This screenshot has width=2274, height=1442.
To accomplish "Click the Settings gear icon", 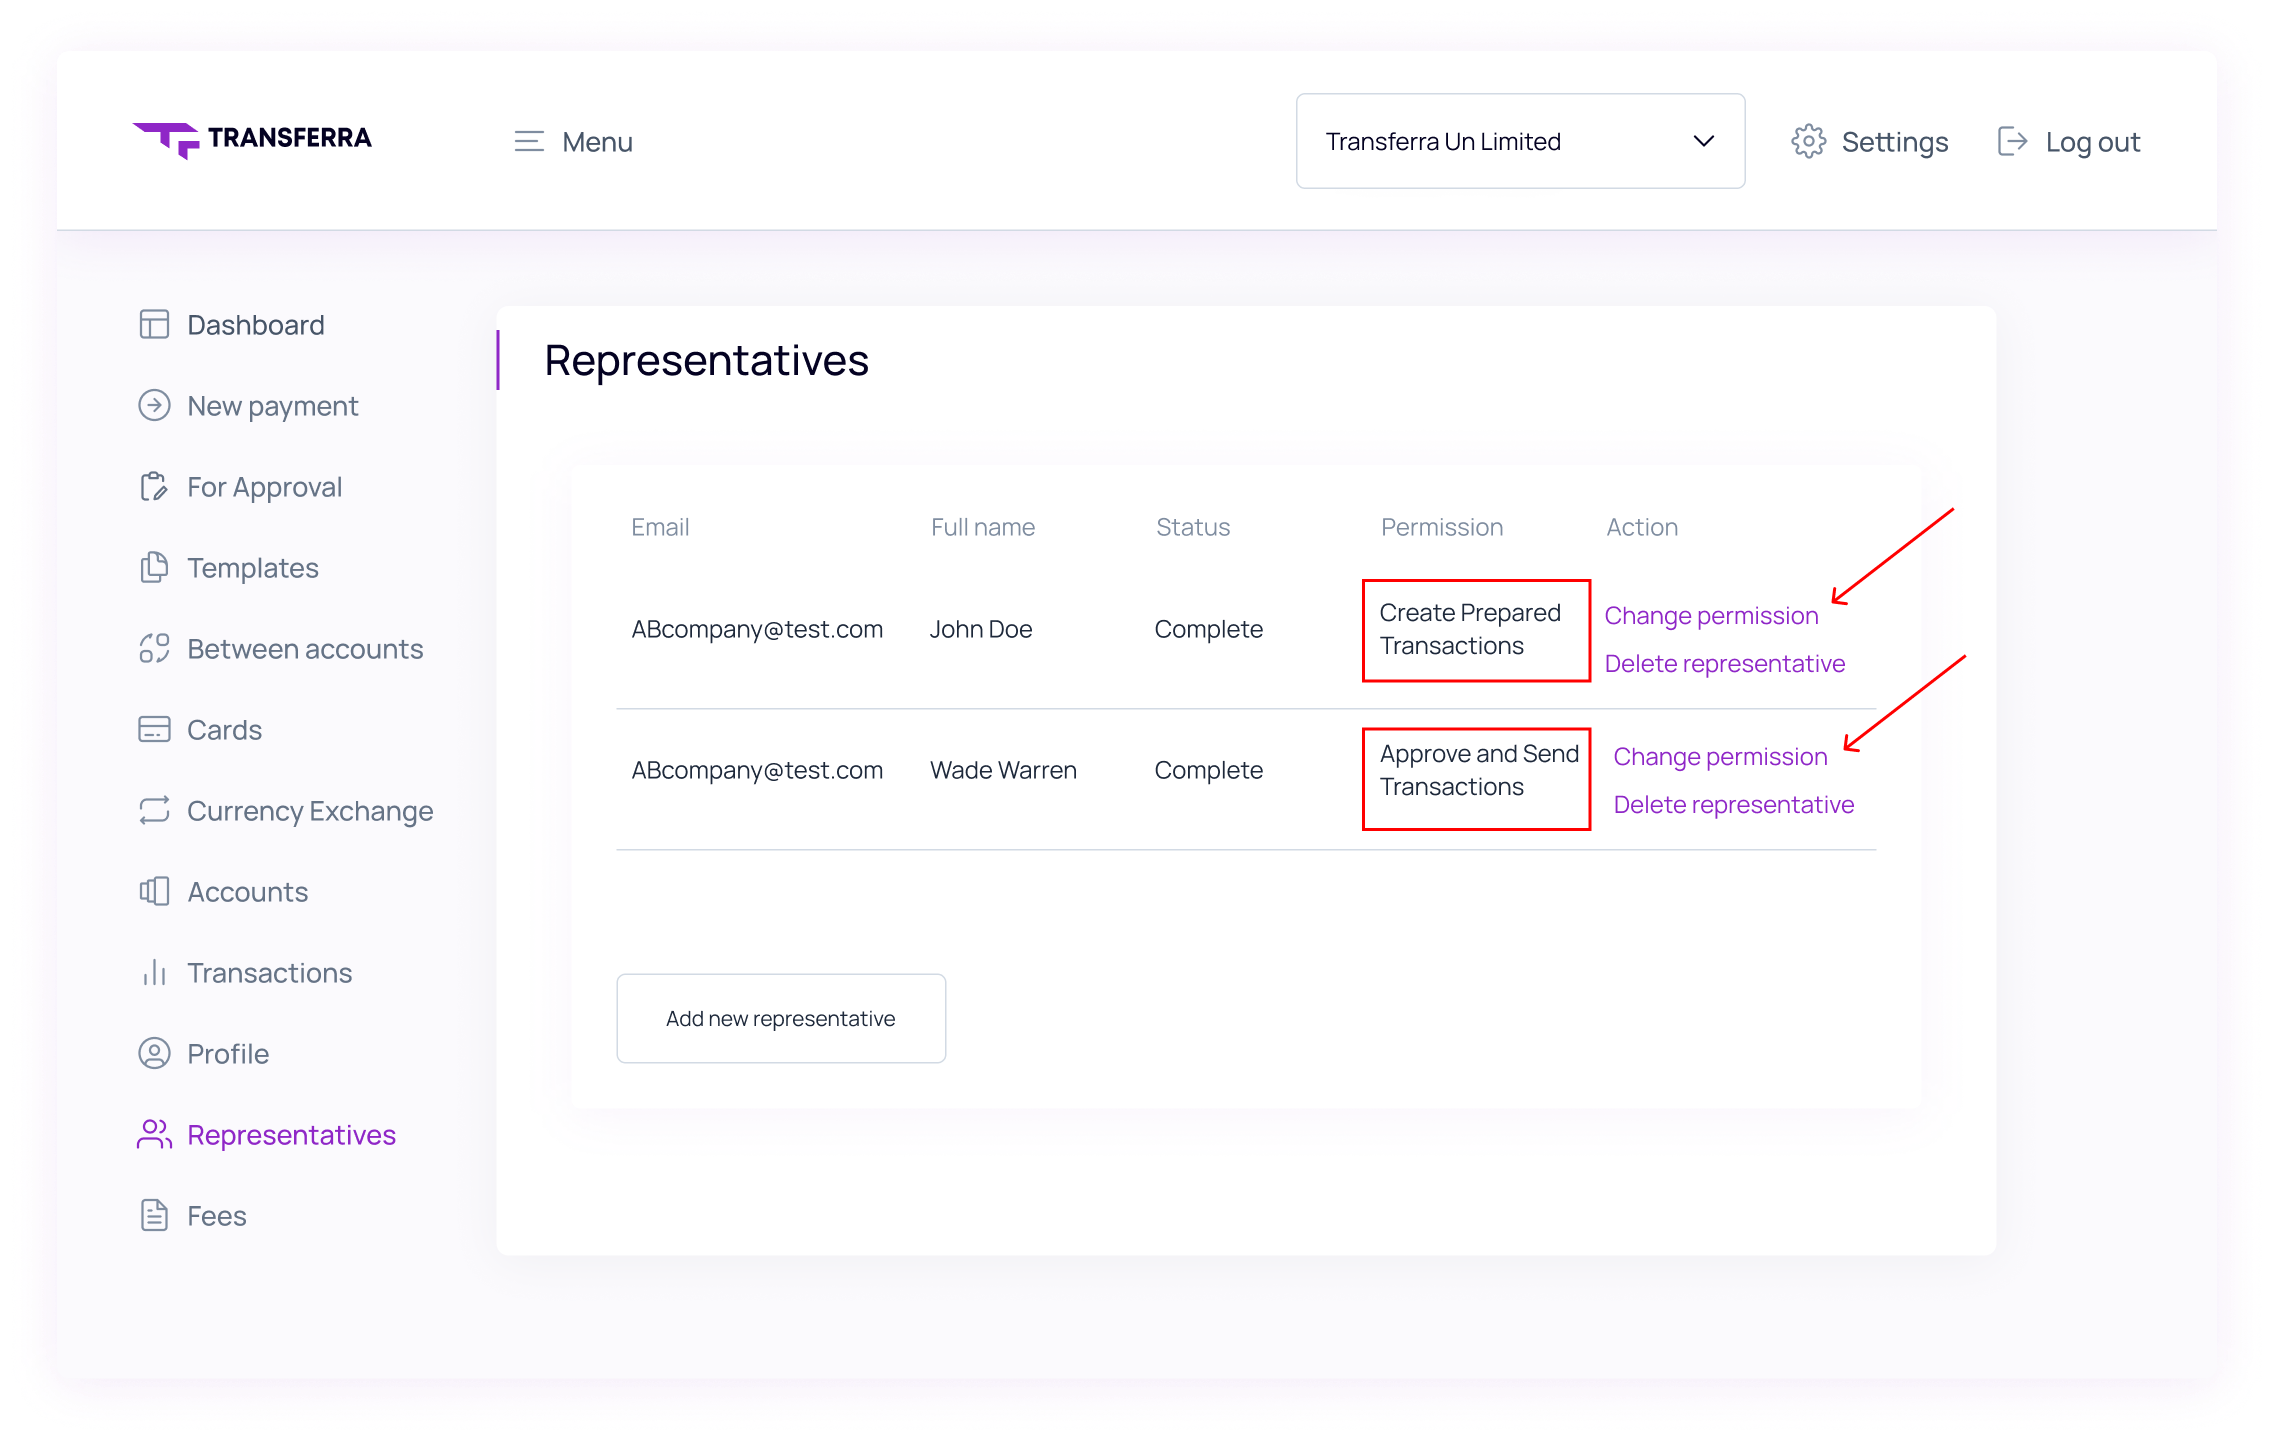I will (1808, 142).
